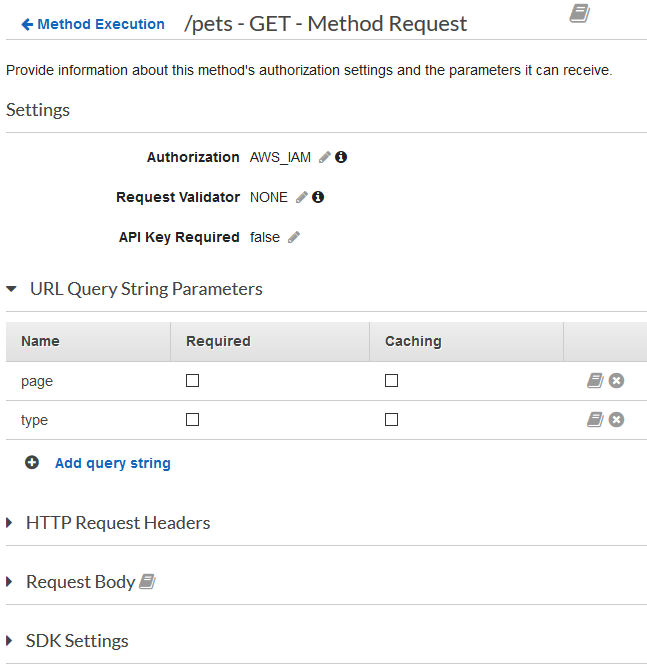The image size is (647, 671).
Task: Expand HTTP Request Headers section
Action: pos(12,523)
